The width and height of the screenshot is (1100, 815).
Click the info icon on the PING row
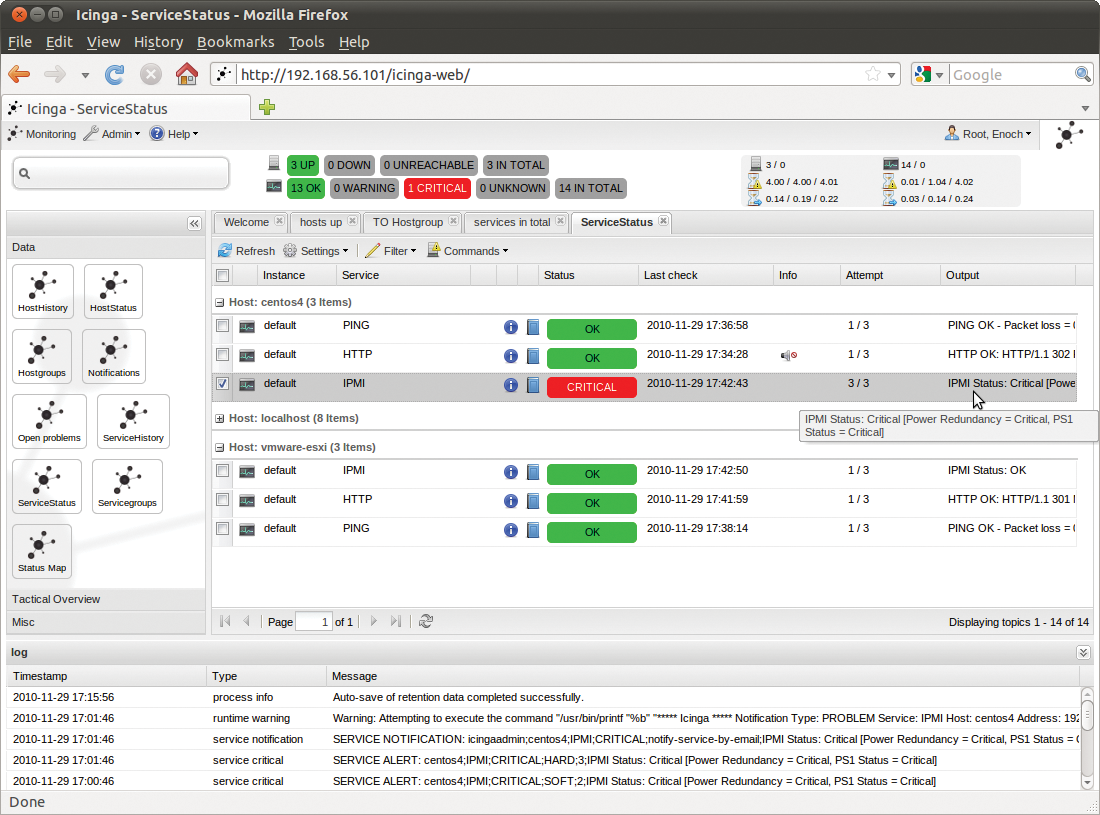(510, 327)
